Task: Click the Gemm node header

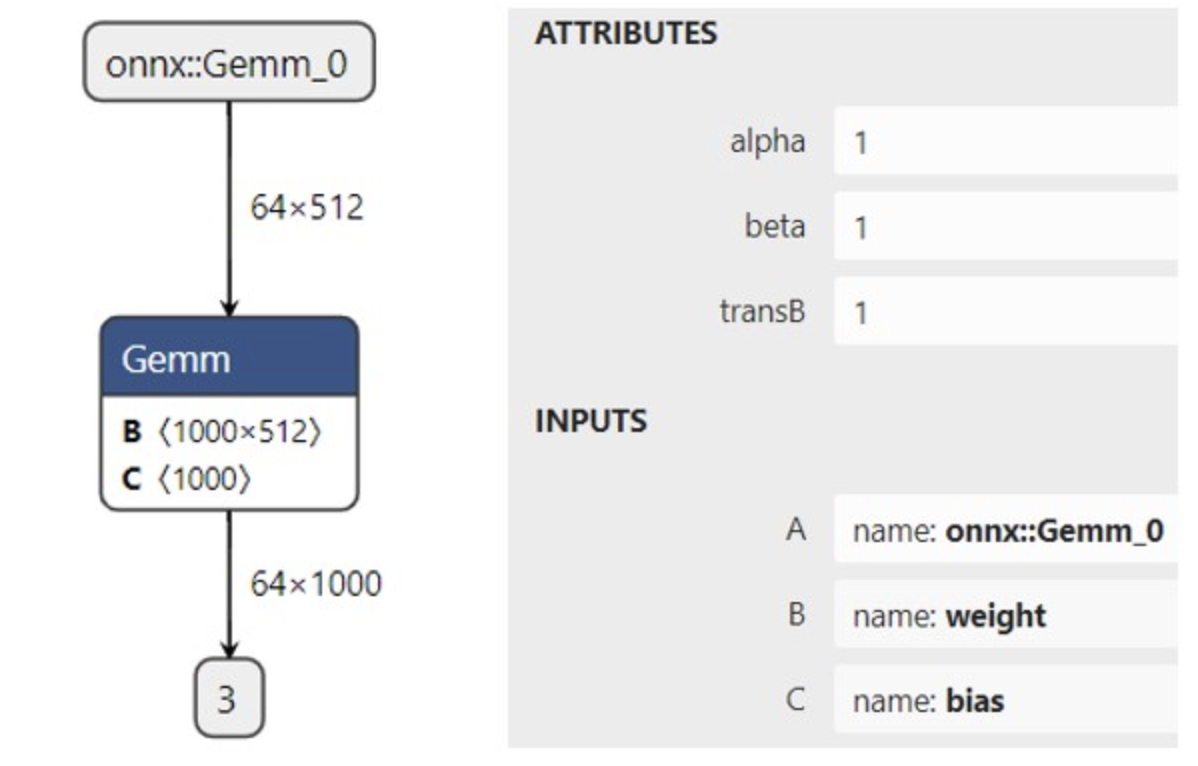Action: pyautogui.click(x=228, y=358)
